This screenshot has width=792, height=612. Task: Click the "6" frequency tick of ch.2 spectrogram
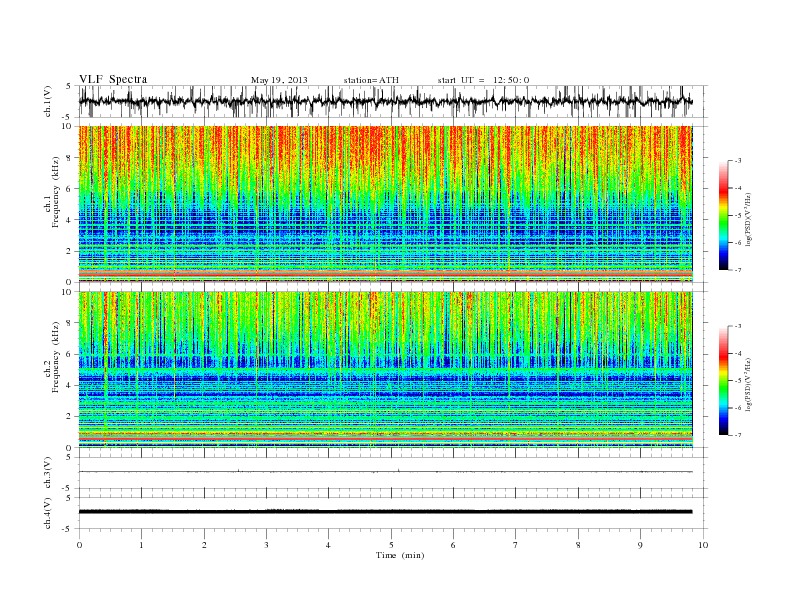pyautogui.click(x=69, y=354)
